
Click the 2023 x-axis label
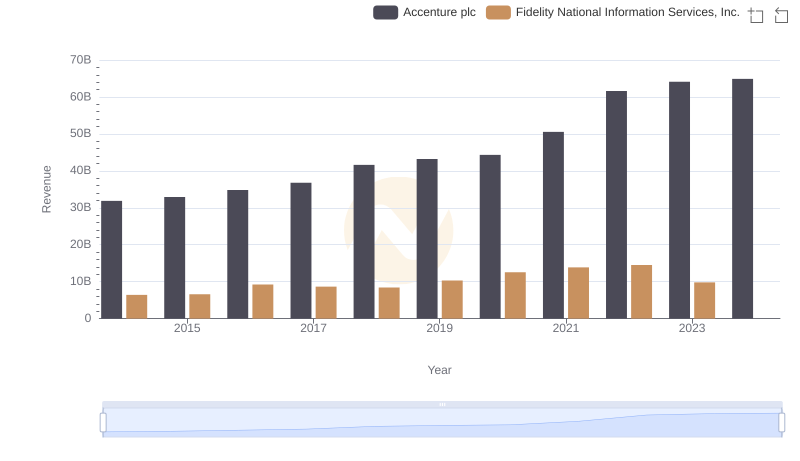(692, 328)
